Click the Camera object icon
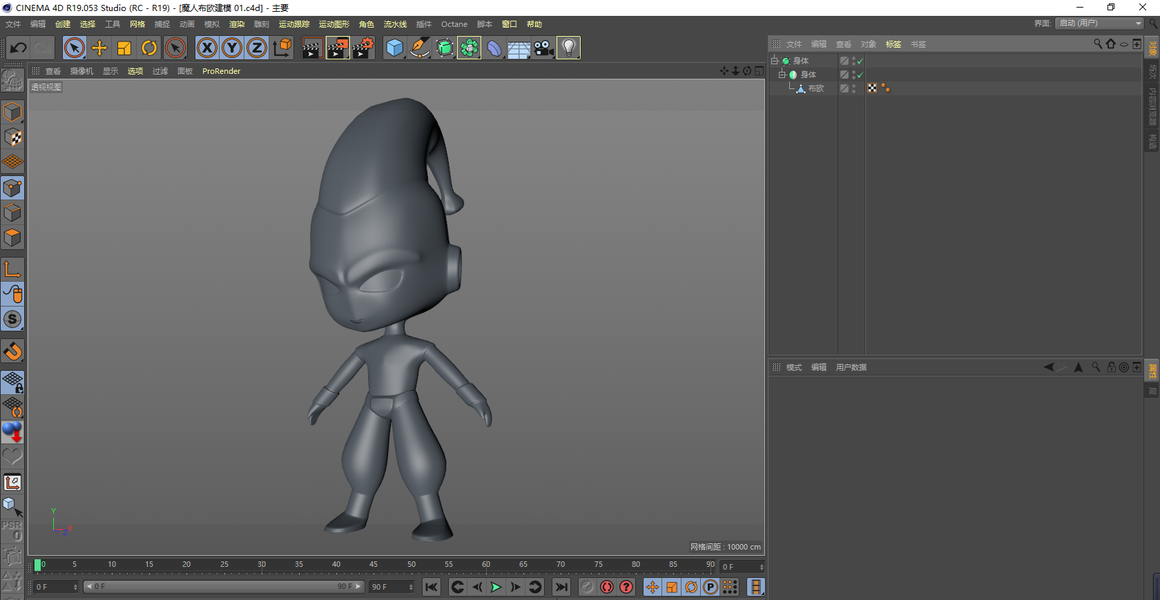 (x=543, y=48)
